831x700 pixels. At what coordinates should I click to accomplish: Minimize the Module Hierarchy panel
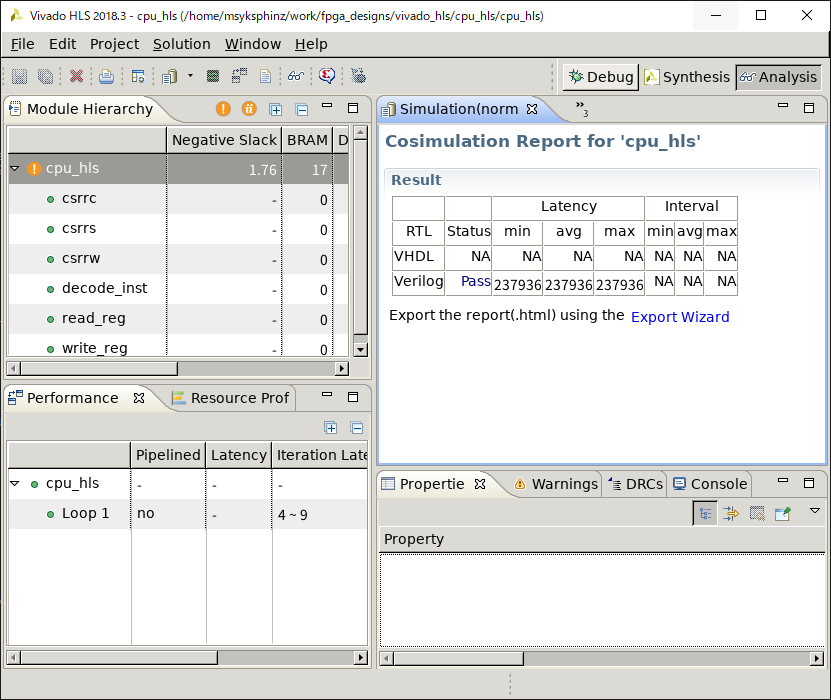coord(327,105)
